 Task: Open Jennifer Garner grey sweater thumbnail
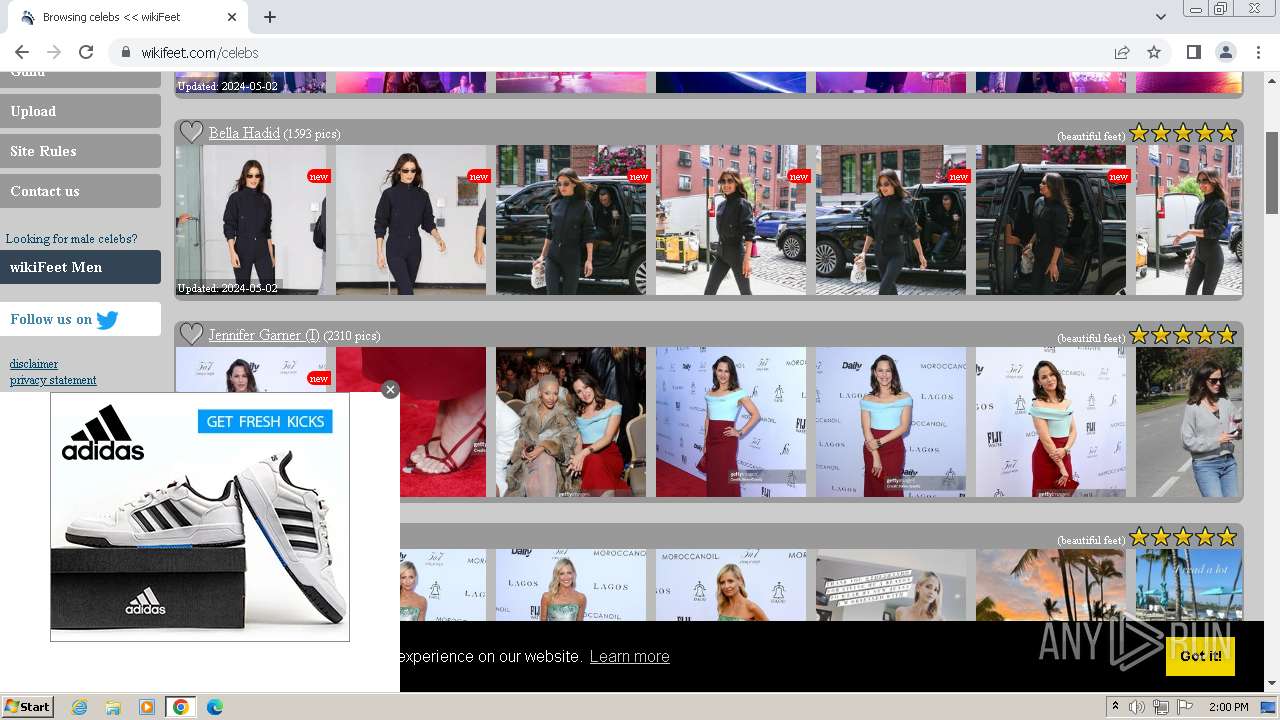click(x=1189, y=422)
